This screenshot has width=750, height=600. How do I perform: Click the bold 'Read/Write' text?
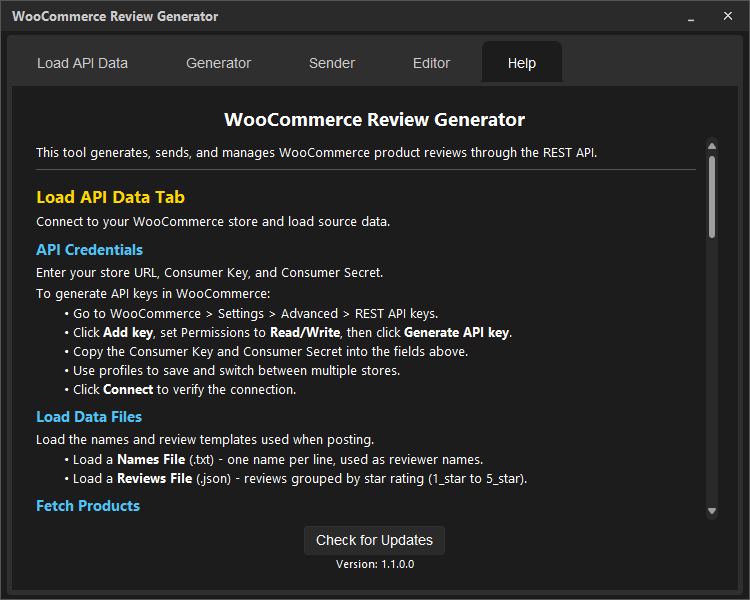coord(305,333)
